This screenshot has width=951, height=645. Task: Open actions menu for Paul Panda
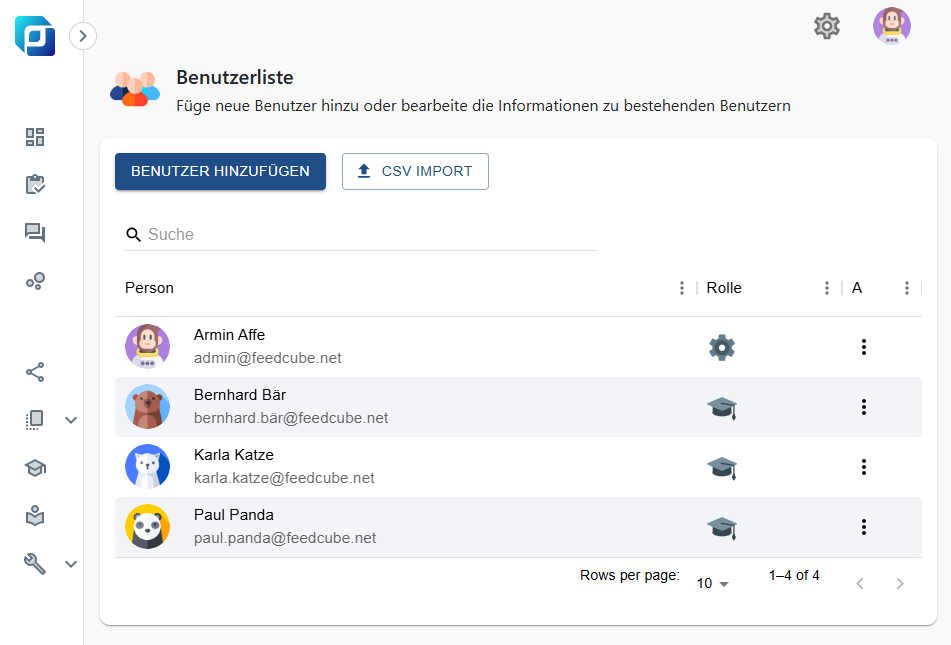pyautogui.click(x=864, y=527)
